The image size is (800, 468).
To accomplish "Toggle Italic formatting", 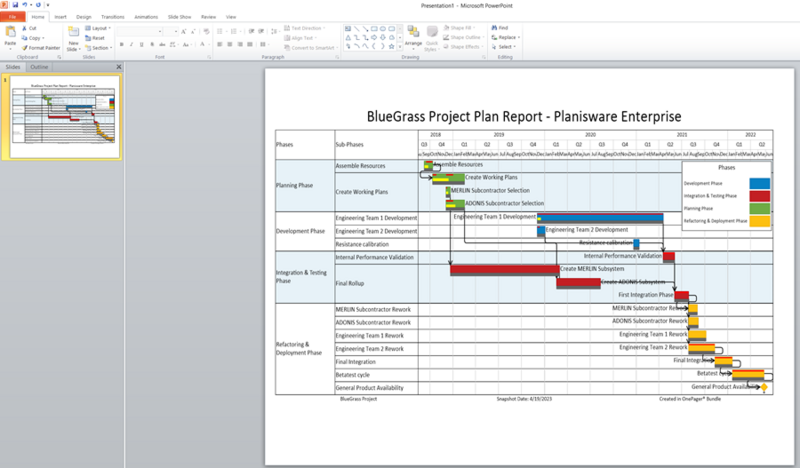I will point(131,44).
